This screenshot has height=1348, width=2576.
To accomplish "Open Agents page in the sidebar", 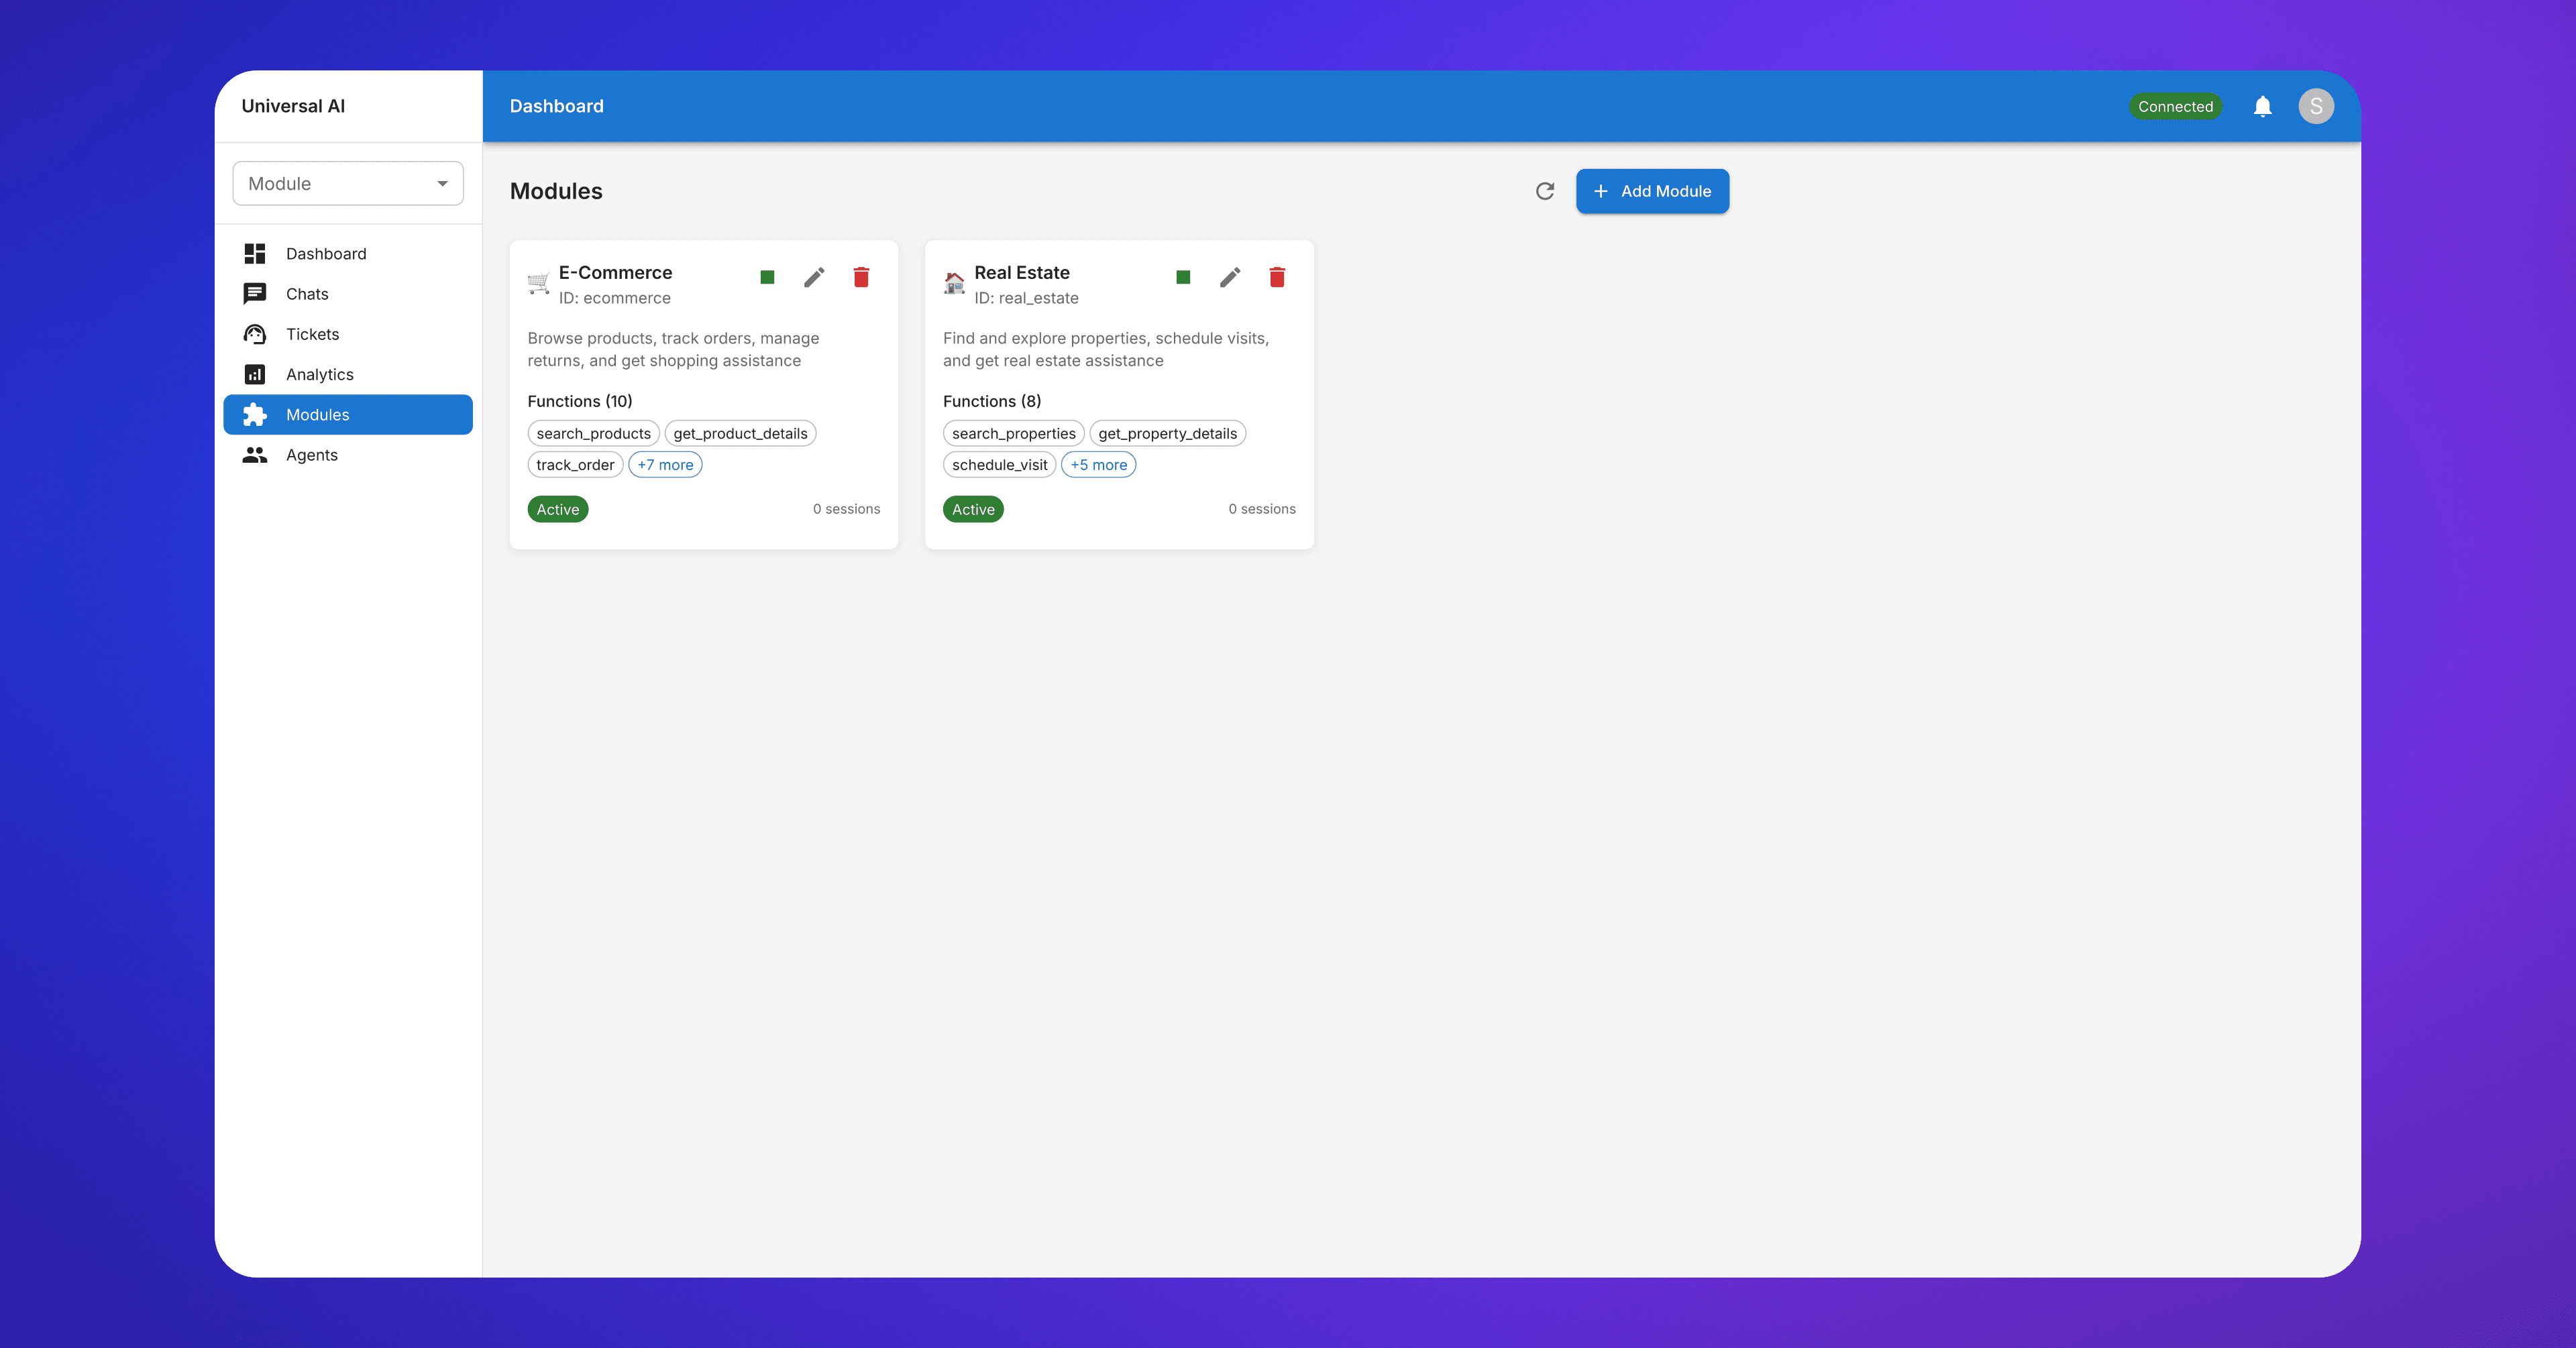I will click(311, 455).
